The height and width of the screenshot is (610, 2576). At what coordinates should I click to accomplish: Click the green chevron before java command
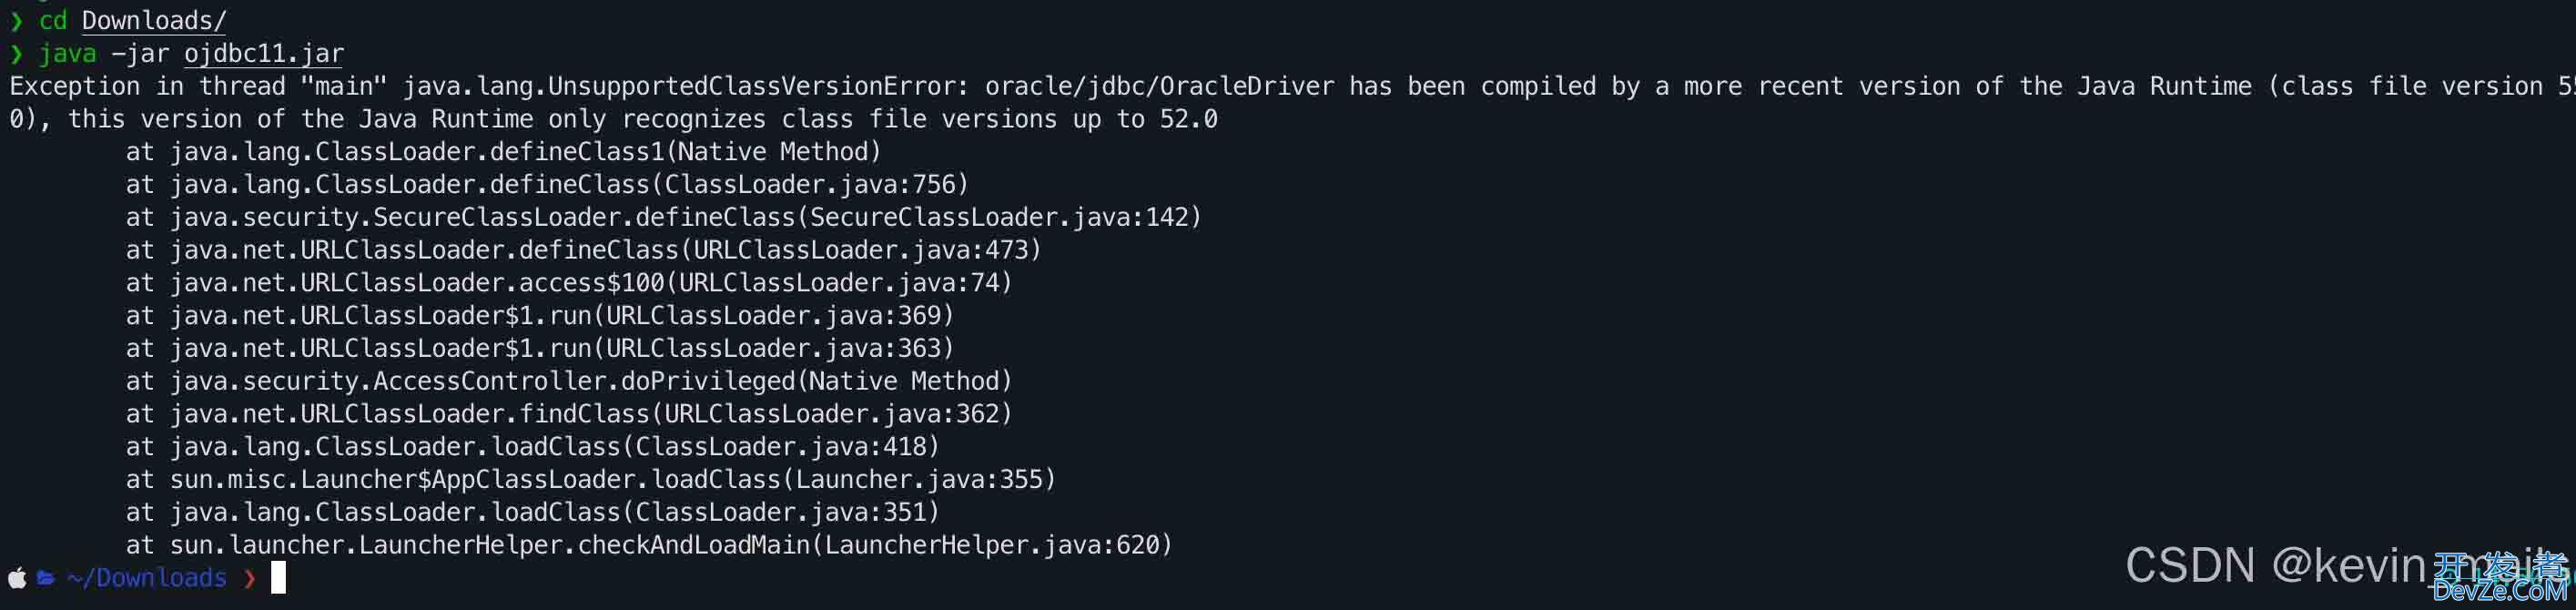tap(16, 54)
